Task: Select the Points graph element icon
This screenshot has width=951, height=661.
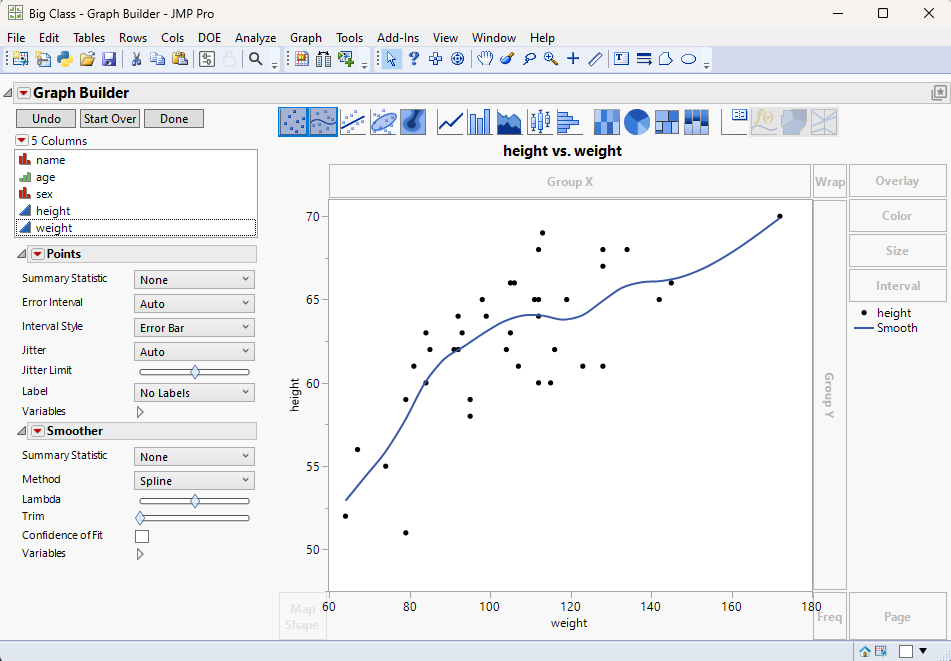Action: pyautogui.click(x=293, y=122)
